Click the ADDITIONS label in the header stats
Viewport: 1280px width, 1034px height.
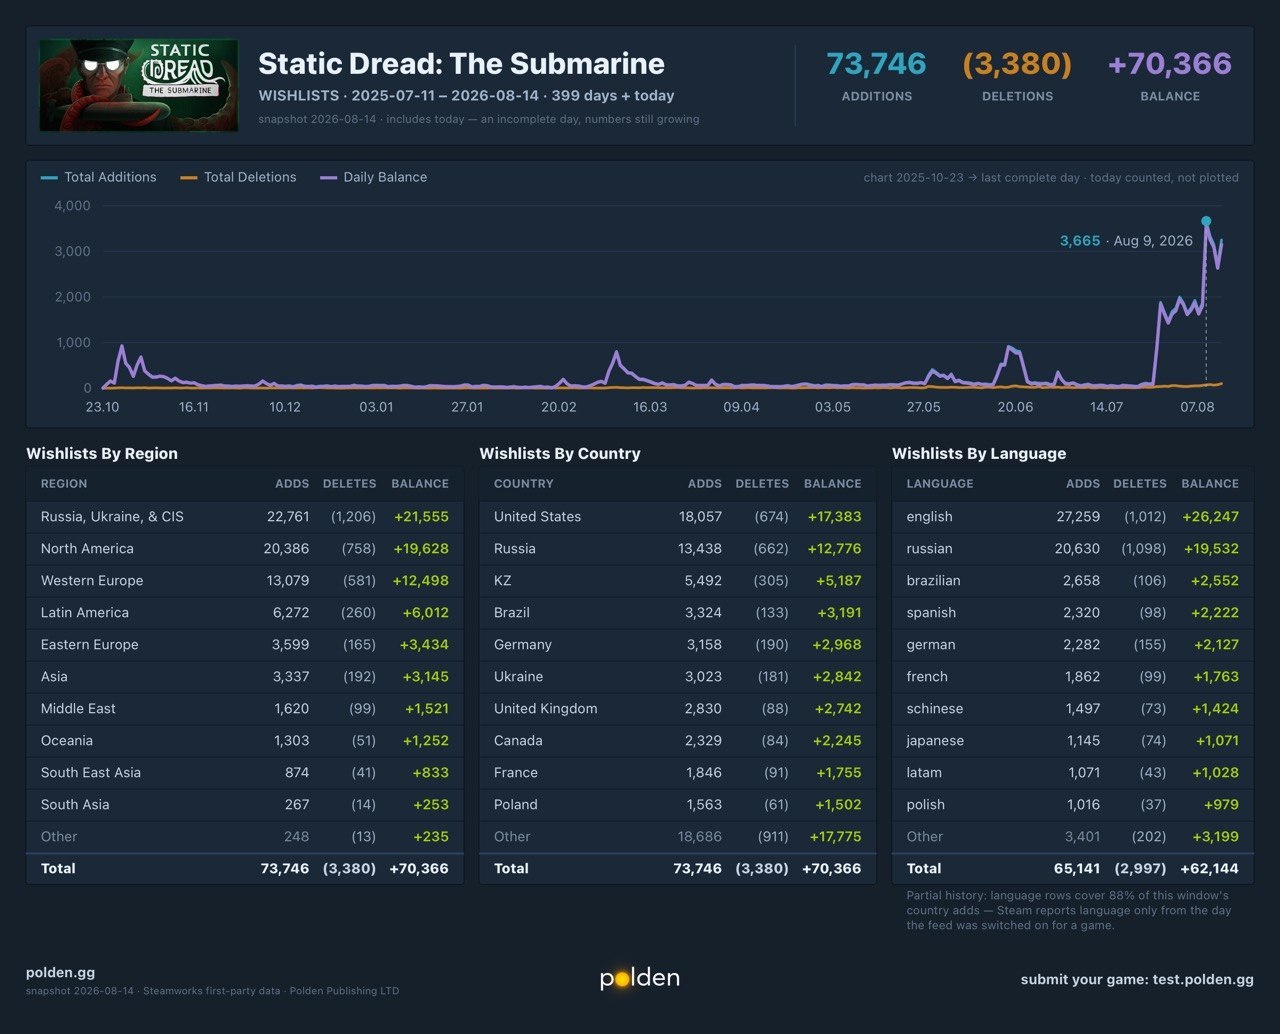[x=877, y=96]
